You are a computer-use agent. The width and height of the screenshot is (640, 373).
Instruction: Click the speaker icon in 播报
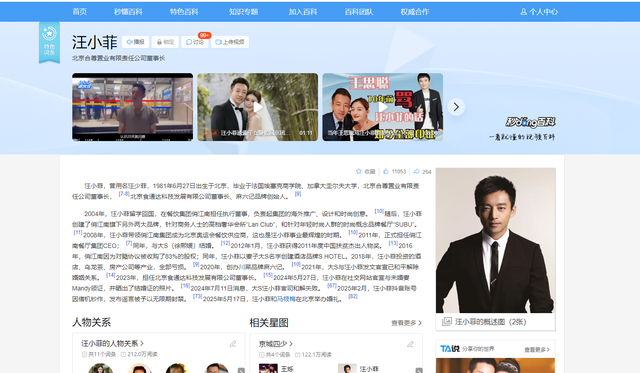(129, 42)
